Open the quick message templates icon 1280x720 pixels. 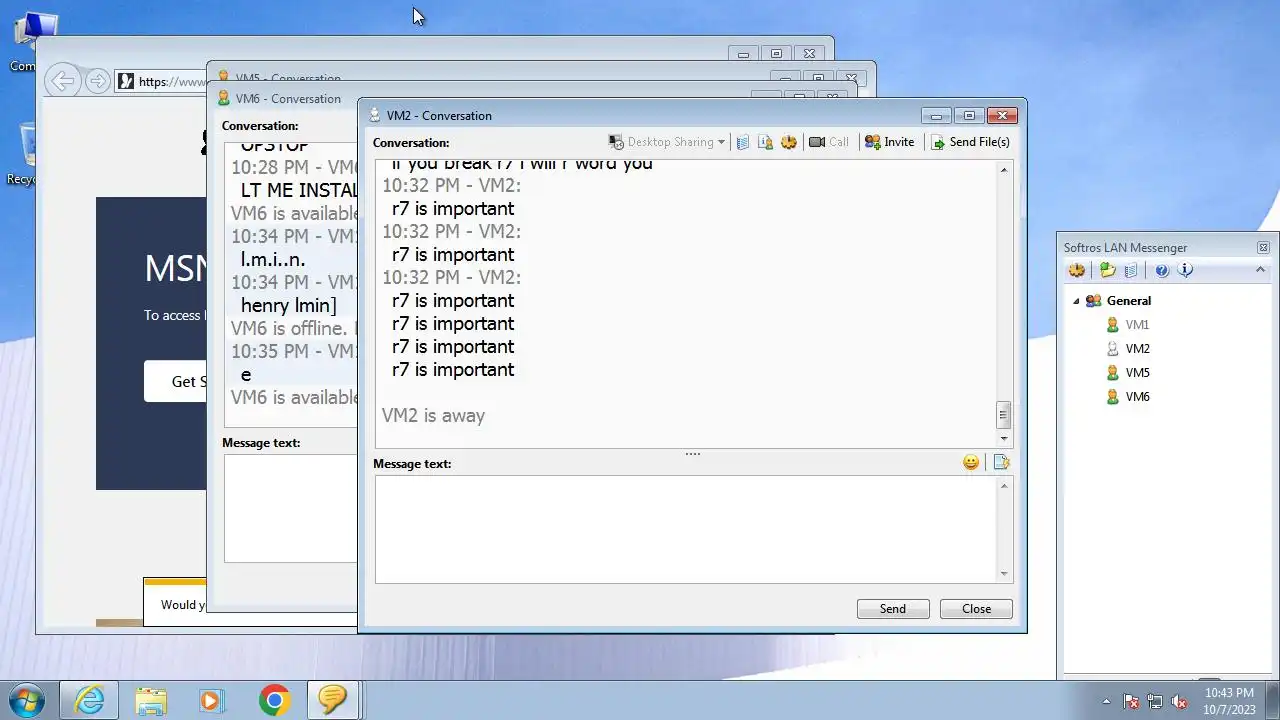pyautogui.click(x=1001, y=462)
